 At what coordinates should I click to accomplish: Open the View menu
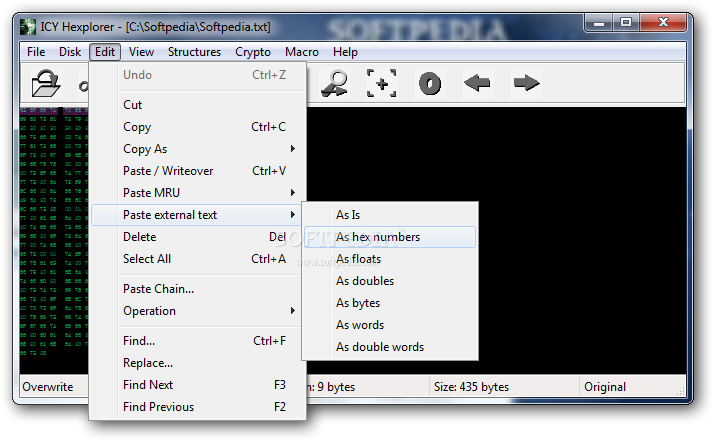(141, 52)
